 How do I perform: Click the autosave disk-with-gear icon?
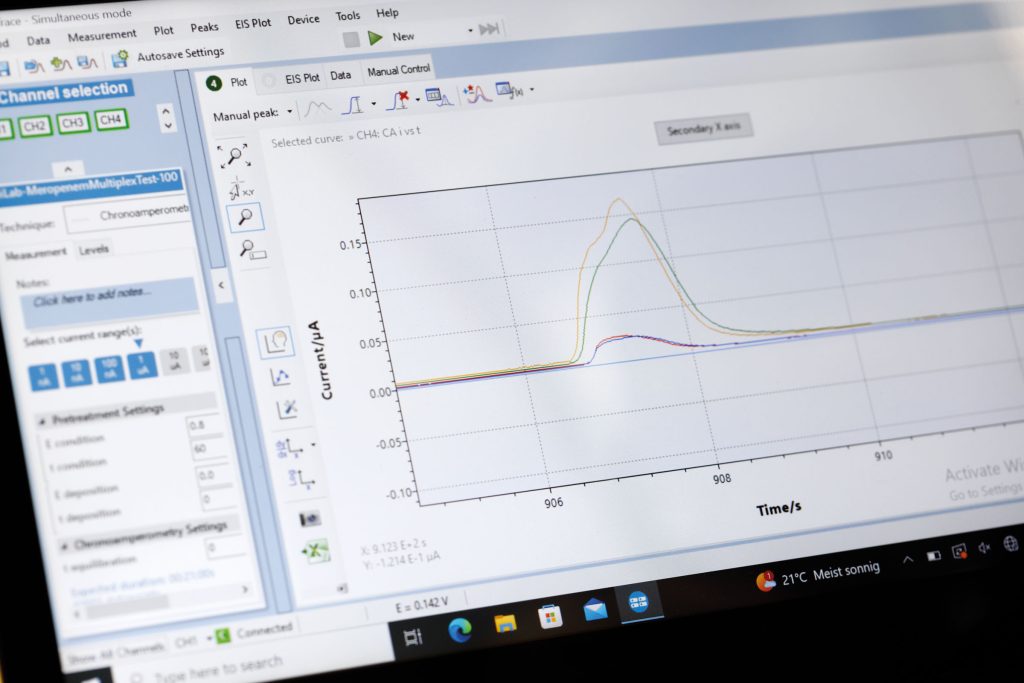click(120, 59)
